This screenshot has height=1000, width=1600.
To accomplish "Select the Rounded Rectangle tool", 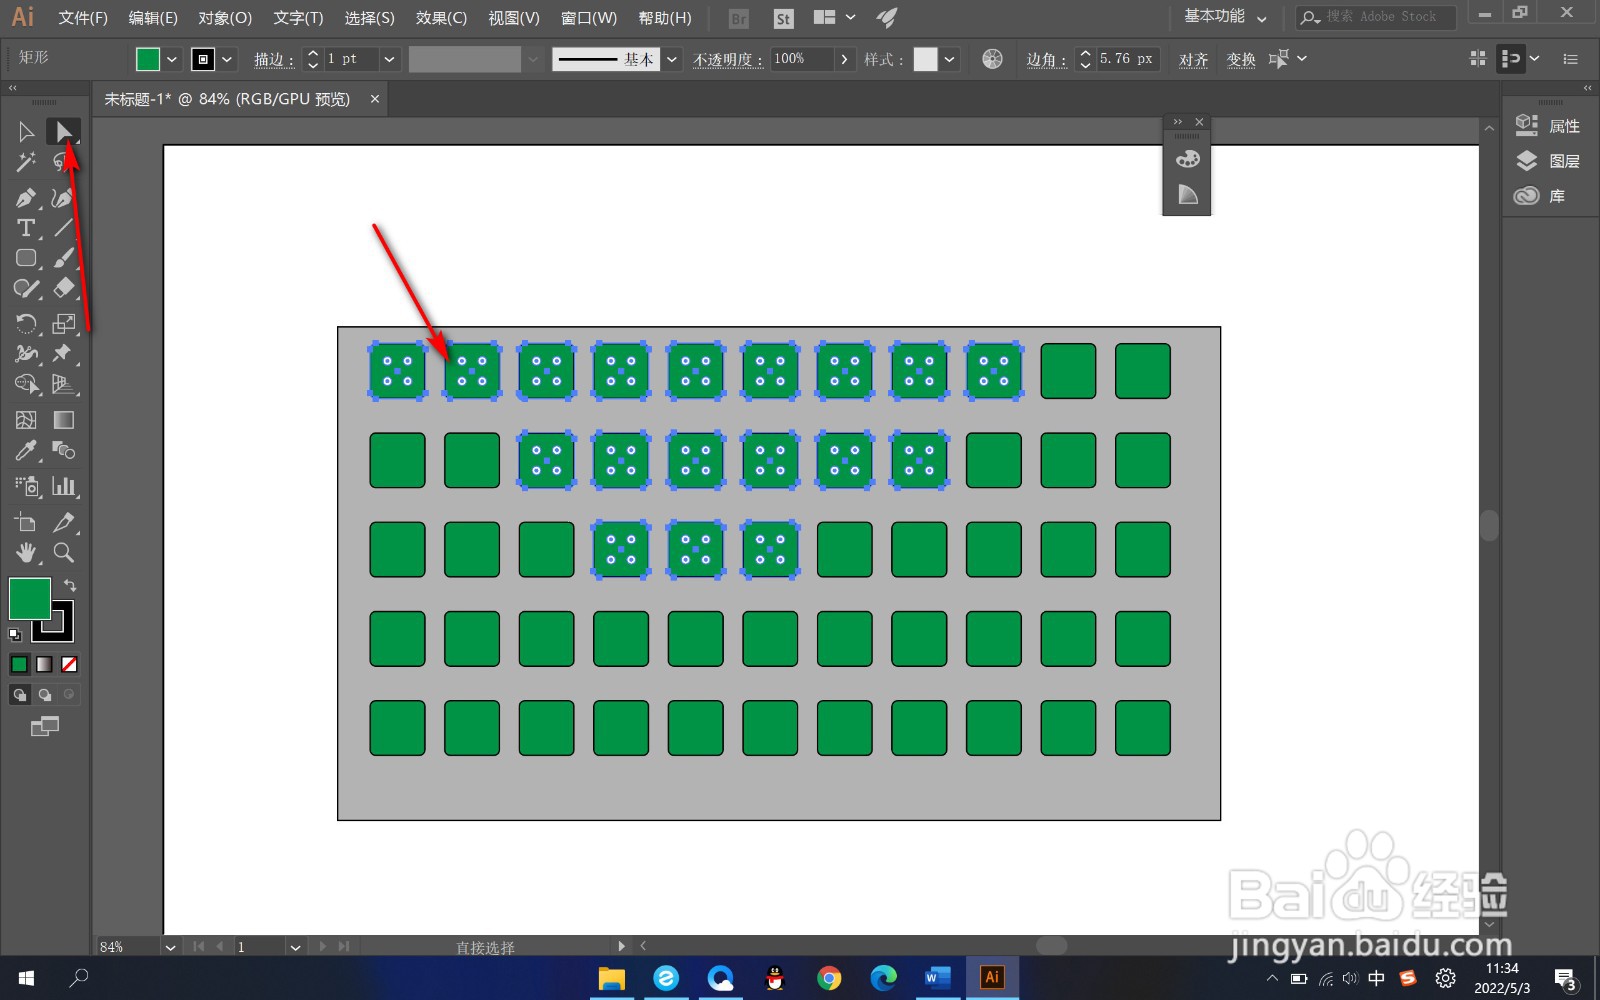I will coord(26,258).
